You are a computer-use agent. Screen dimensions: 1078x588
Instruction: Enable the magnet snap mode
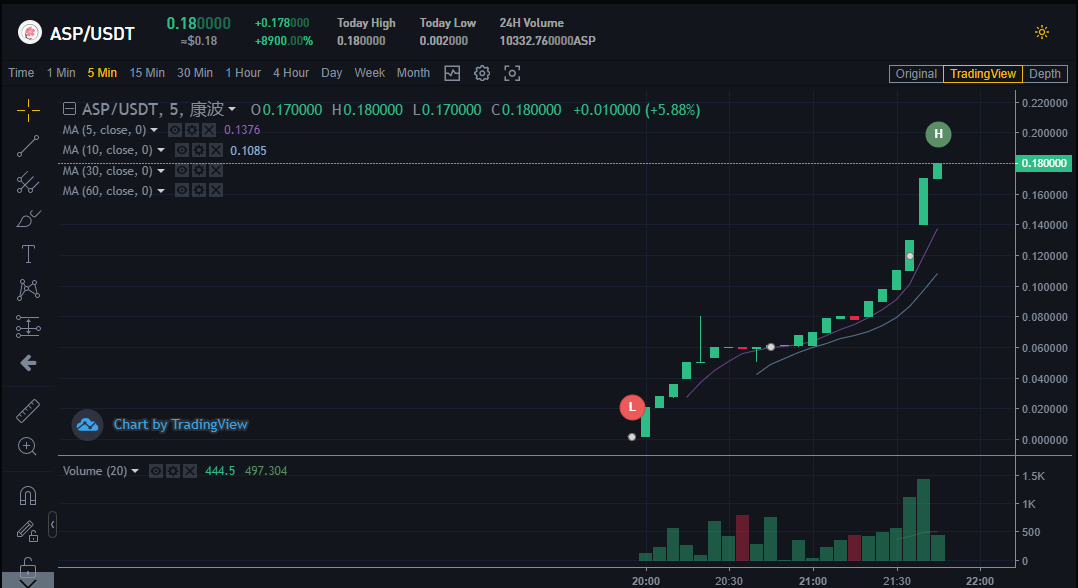(28, 495)
